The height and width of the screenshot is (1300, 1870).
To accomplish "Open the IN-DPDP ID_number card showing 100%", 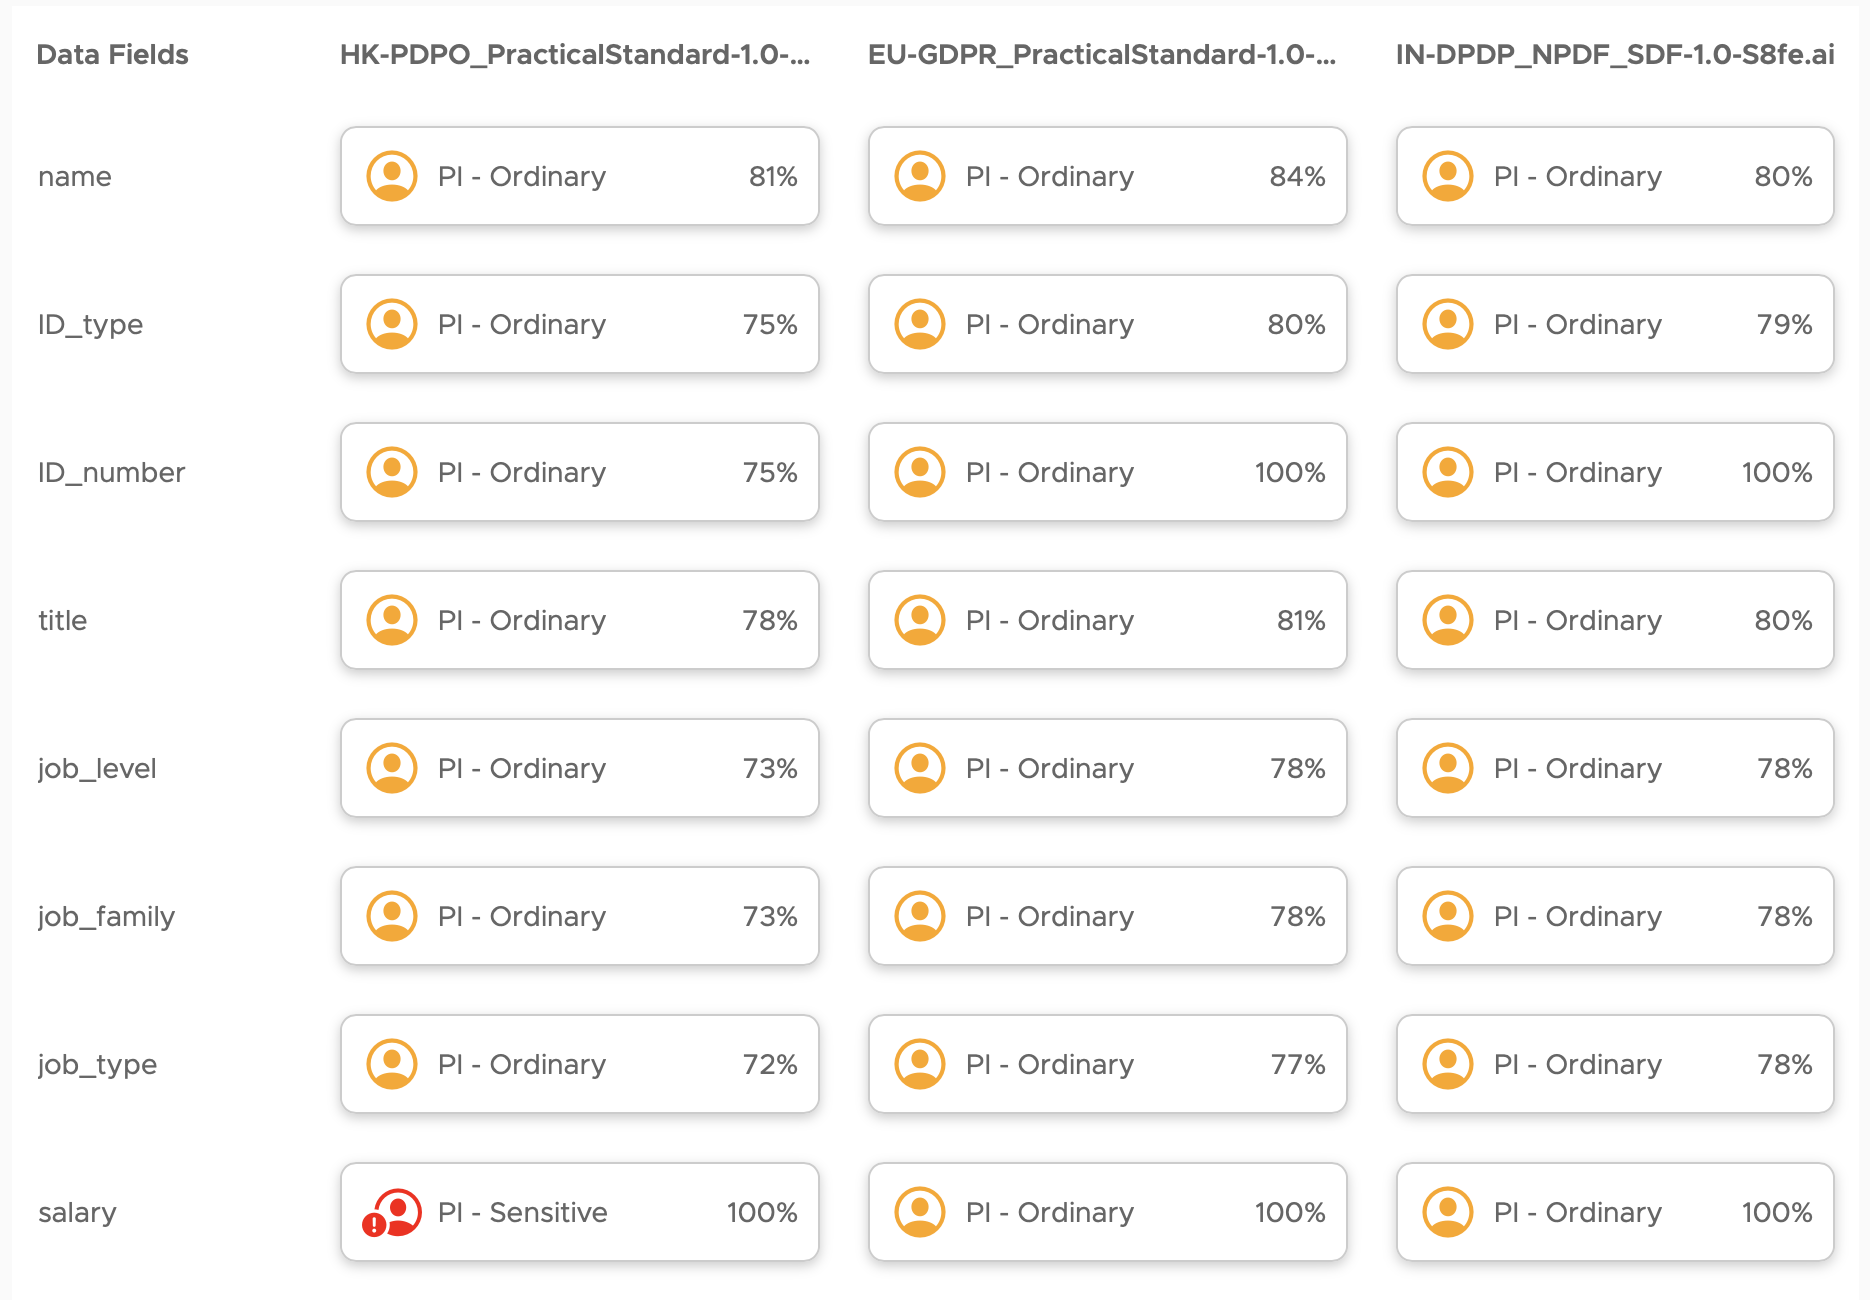I will [x=1614, y=472].
